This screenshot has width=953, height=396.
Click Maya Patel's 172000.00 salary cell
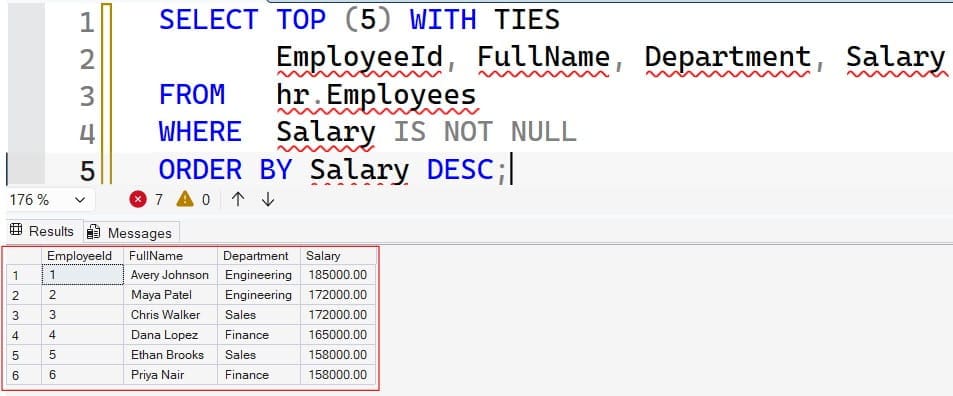coord(339,295)
